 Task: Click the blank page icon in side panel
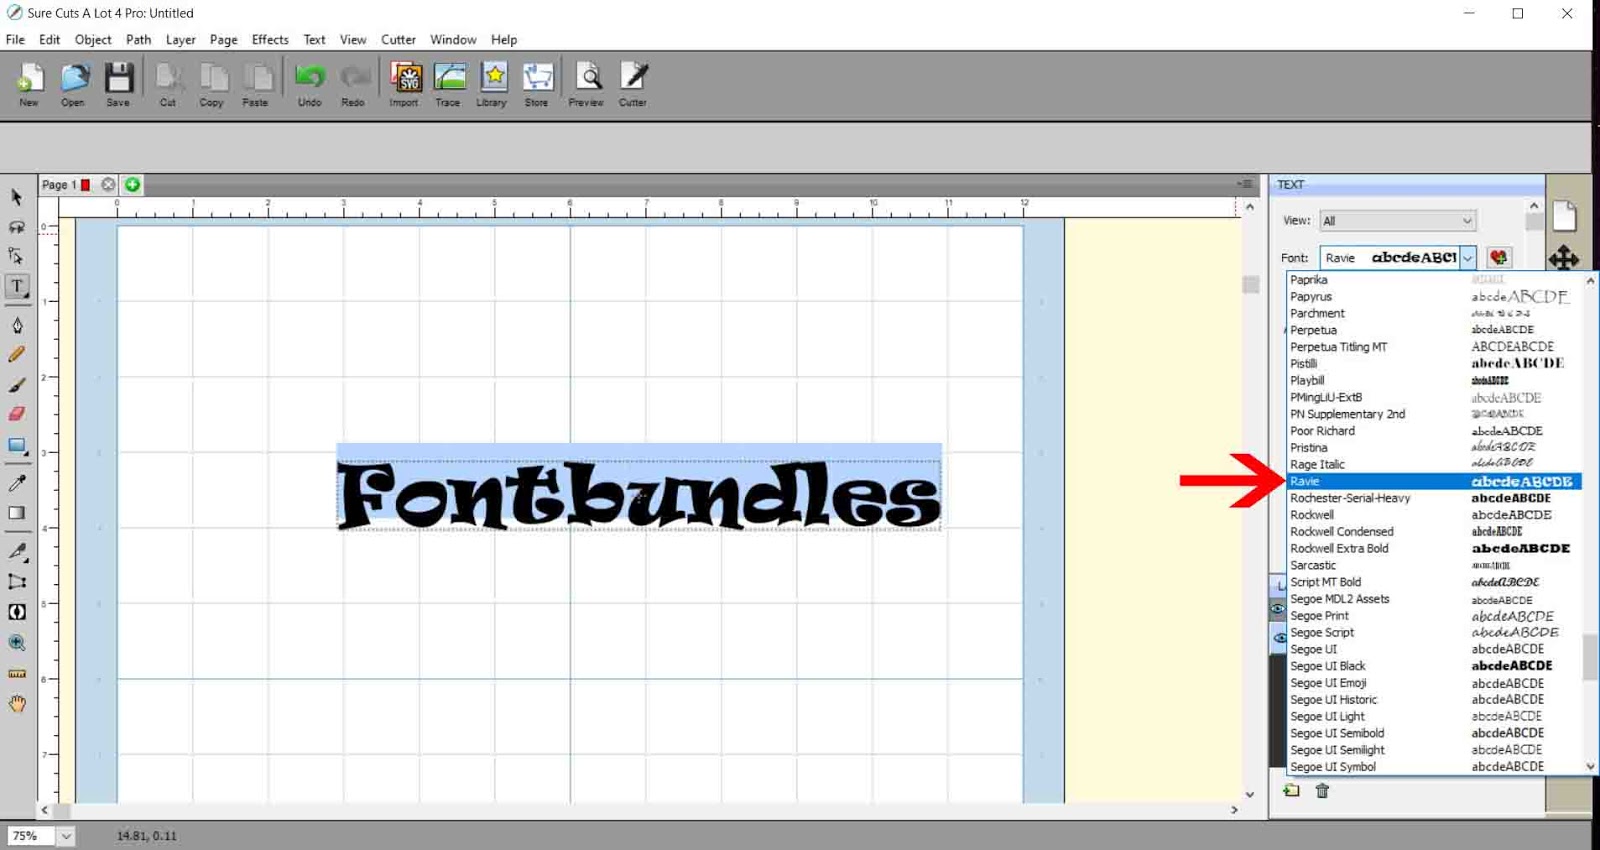[1565, 215]
